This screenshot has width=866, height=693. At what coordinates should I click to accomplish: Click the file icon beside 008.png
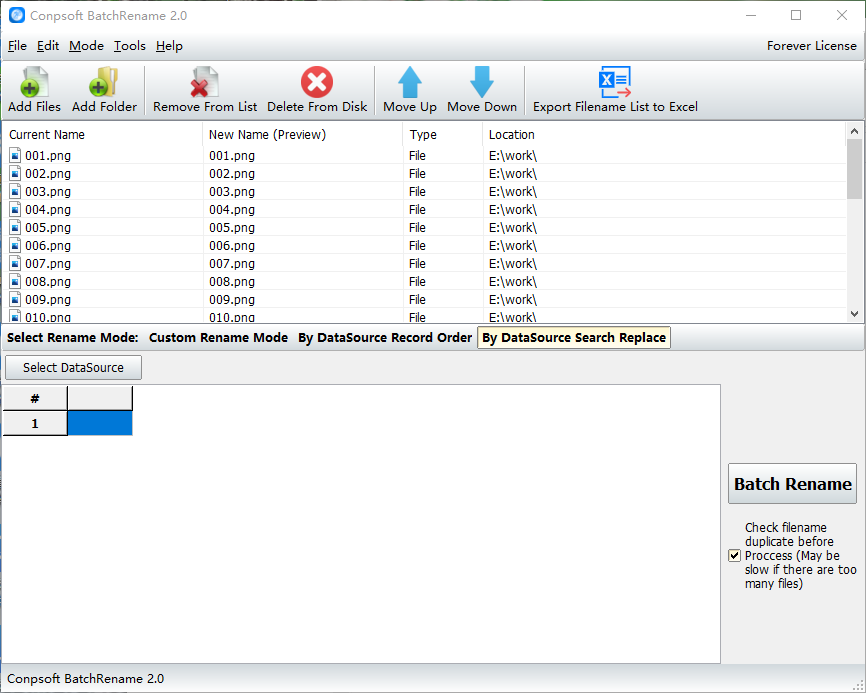15,282
